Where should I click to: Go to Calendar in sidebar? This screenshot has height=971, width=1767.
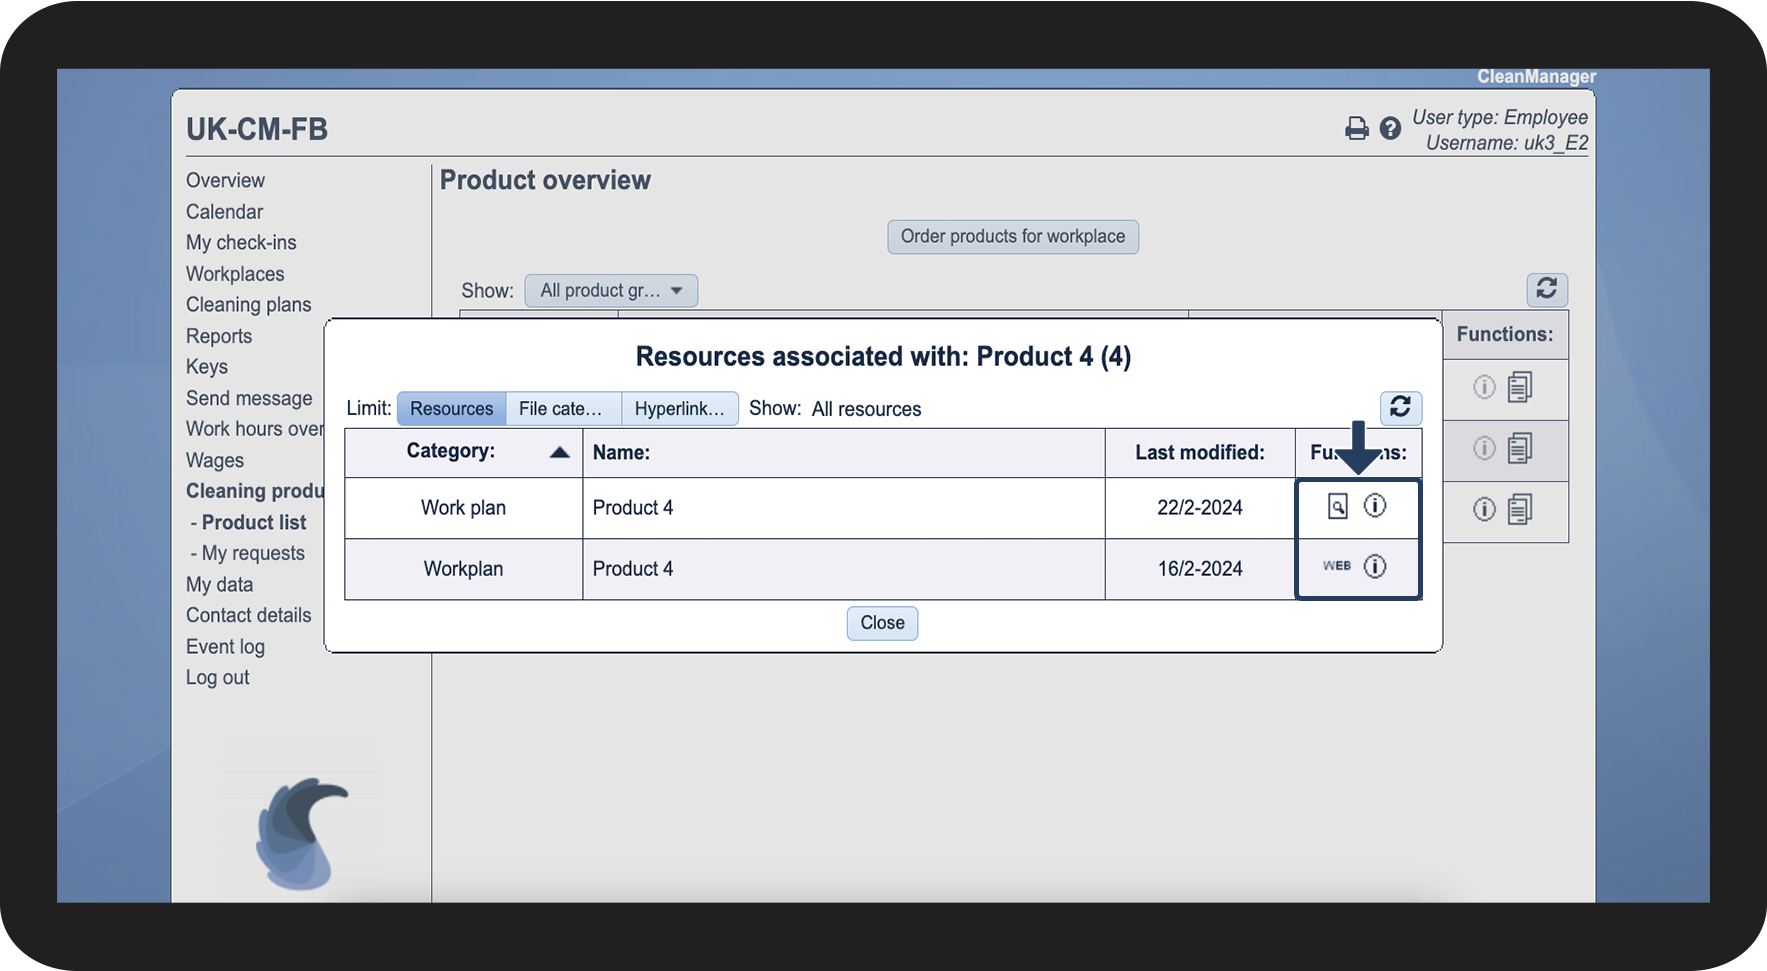pos(224,212)
